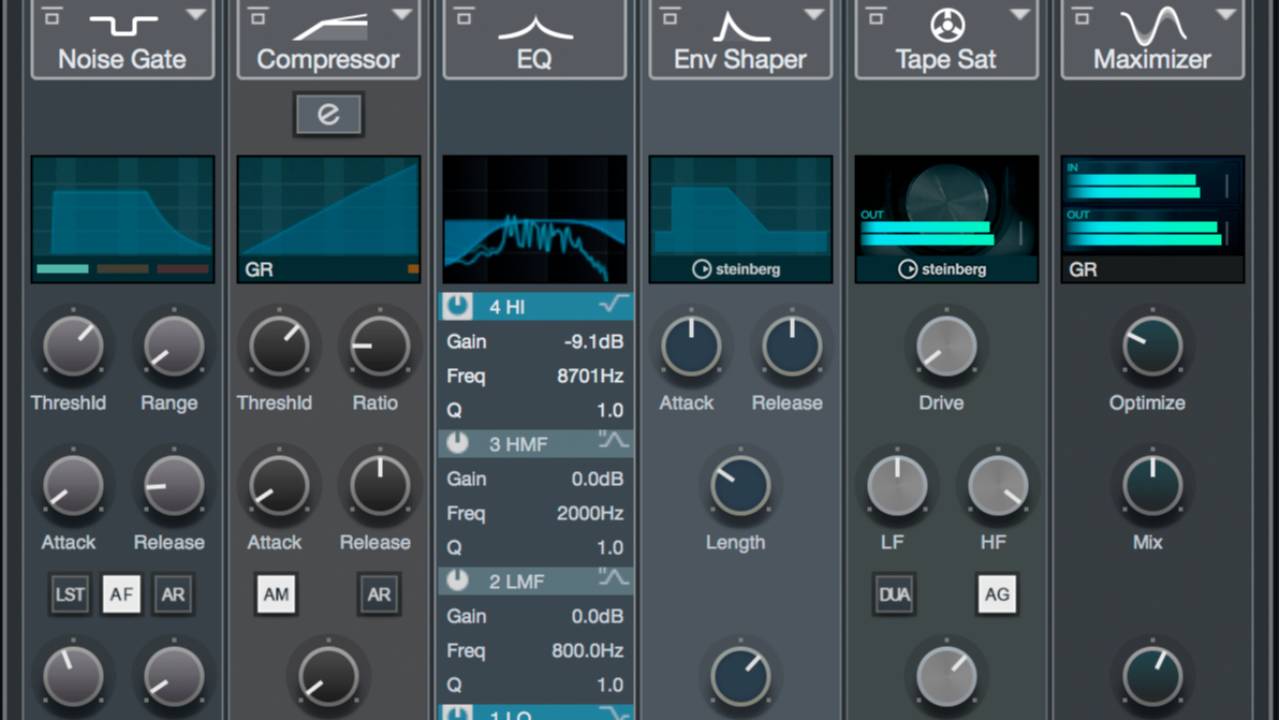Click the small square icon in the EQ header
Screen dimensions: 1280x720
pos(464,15)
